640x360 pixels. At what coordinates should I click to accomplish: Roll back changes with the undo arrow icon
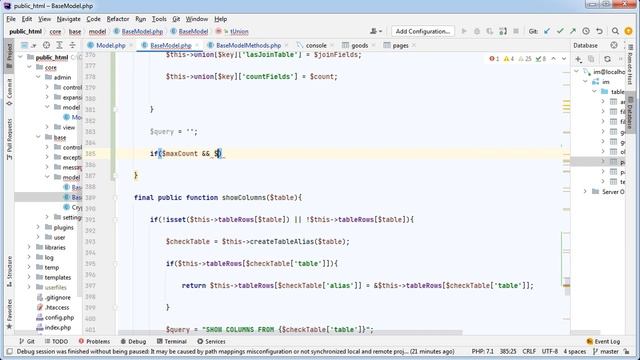[x=599, y=31]
